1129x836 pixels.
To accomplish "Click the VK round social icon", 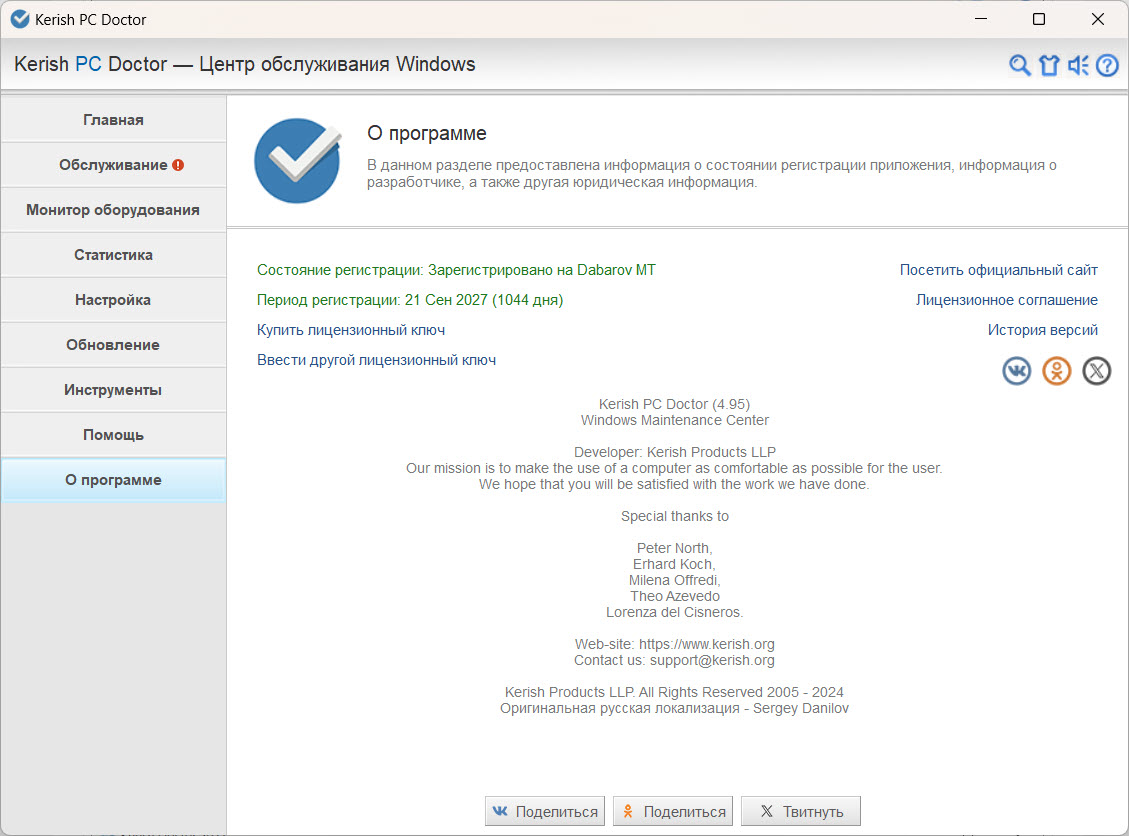I will [1017, 371].
